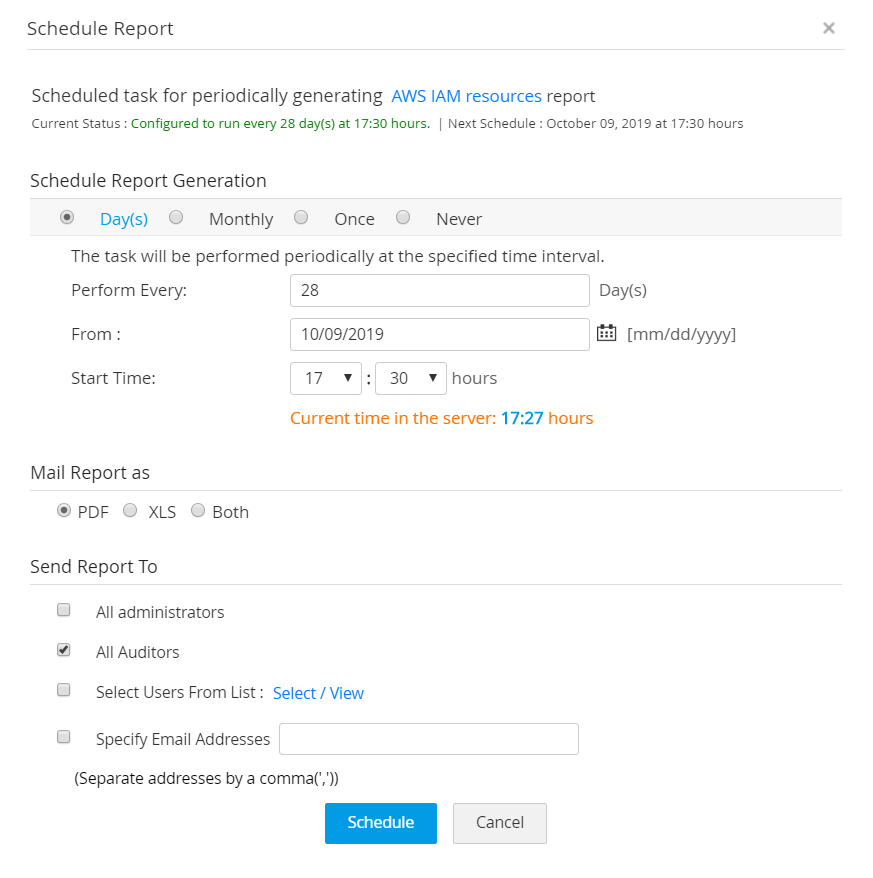Tick Select Users From List checkbox
The width and height of the screenshot is (873, 878).
tap(64, 690)
